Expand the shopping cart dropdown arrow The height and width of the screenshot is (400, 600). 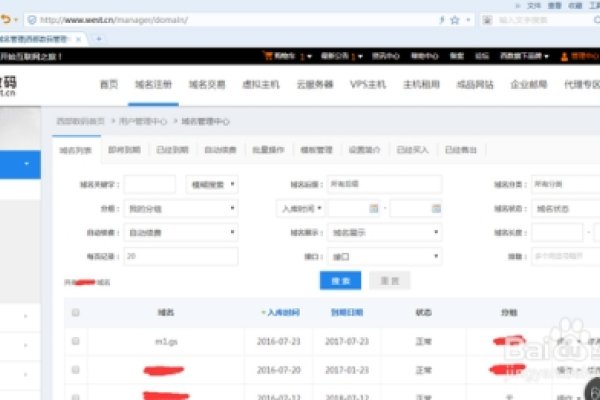coord(309,57)
